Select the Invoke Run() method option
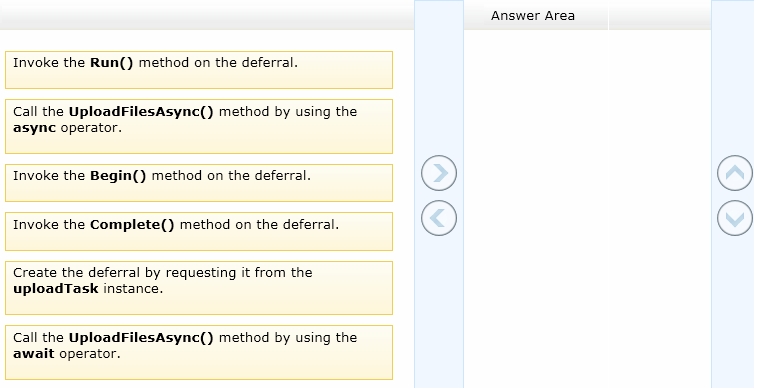Image resolution: width=757 pixels, height=389 pixels. [199, 70]
